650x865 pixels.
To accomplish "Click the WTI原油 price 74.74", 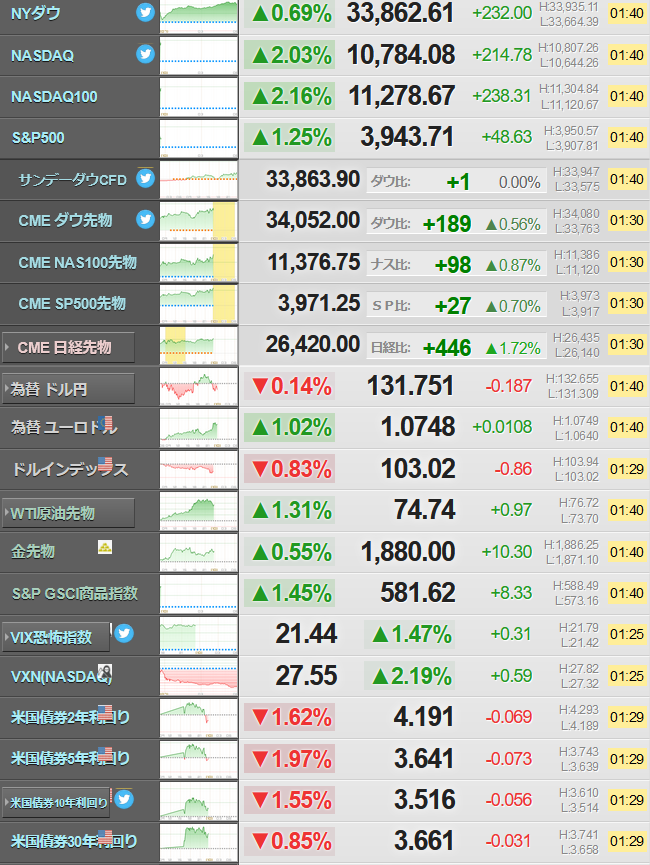I will (x=424, y=510).
